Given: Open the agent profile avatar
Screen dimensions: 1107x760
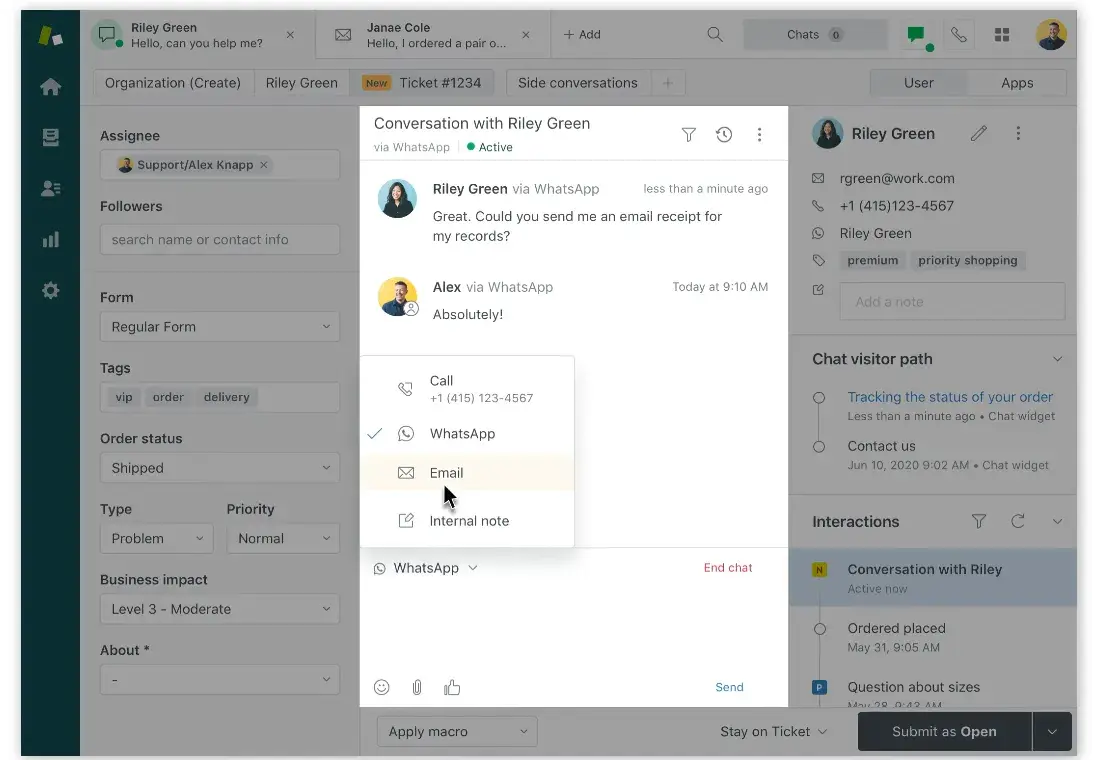Looking at the screenshot, I should (x=1051, y=35).
